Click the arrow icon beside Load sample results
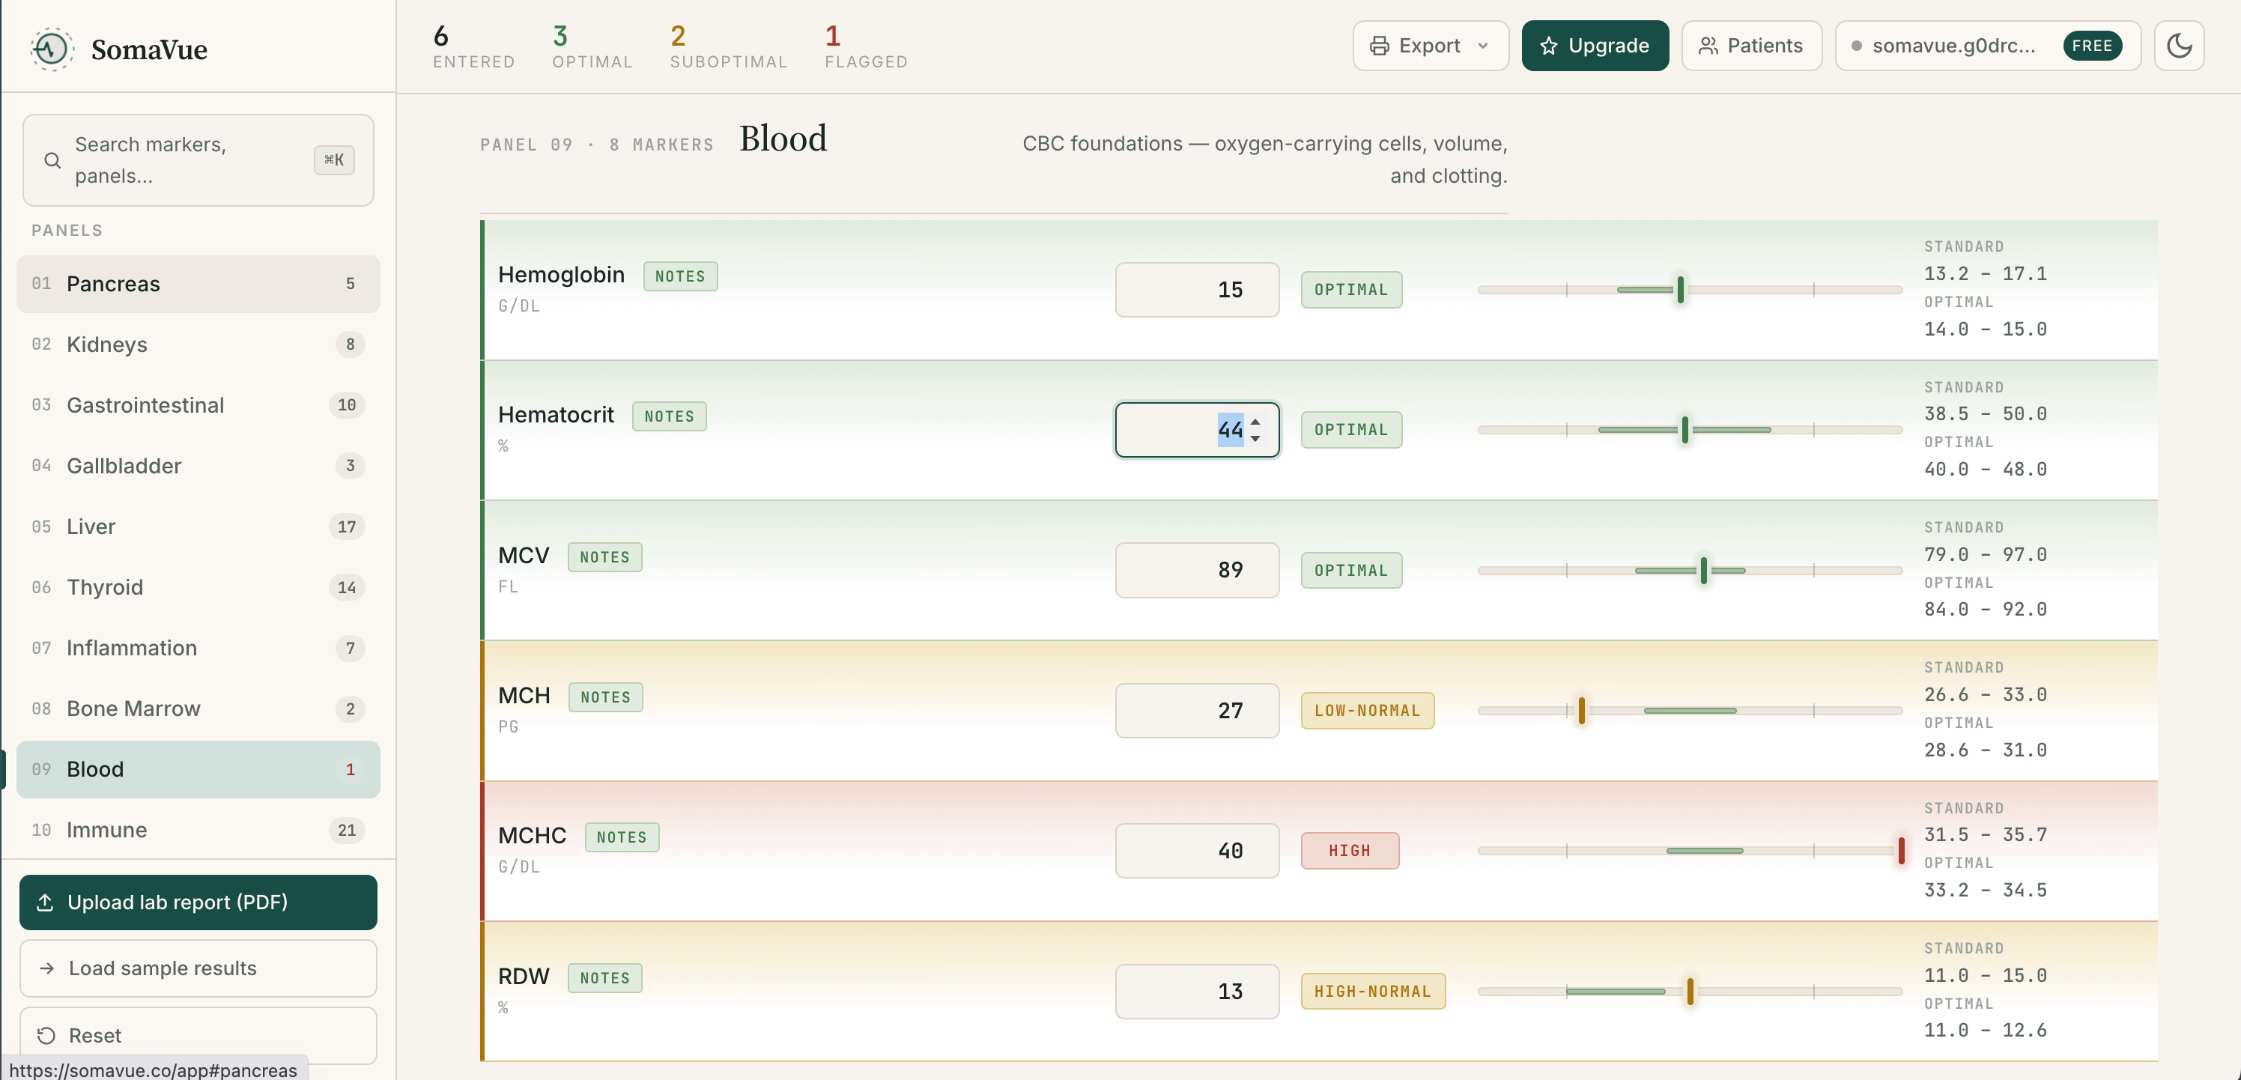The image size is (2241, 1080). tap(46, 968)
